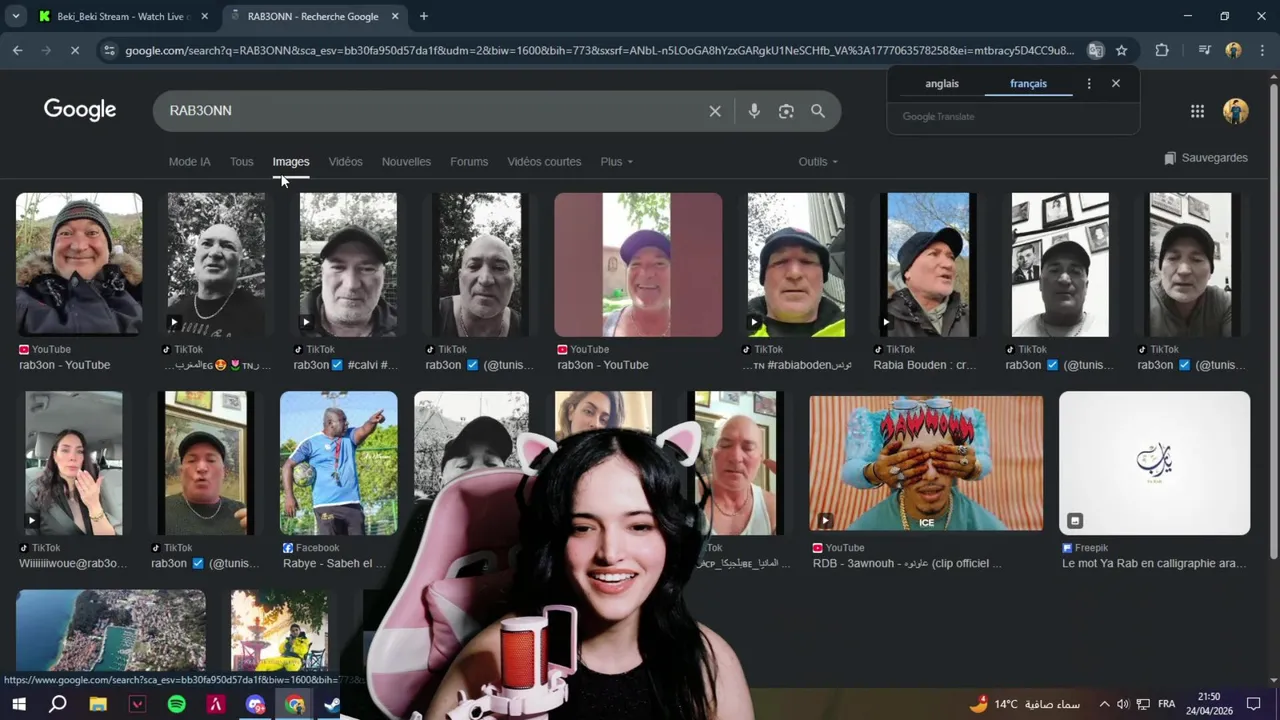The height and width of the screenshot is (720, 1280).
Task: Go back with the browser back arrow
Action: [x=17, y=50]
